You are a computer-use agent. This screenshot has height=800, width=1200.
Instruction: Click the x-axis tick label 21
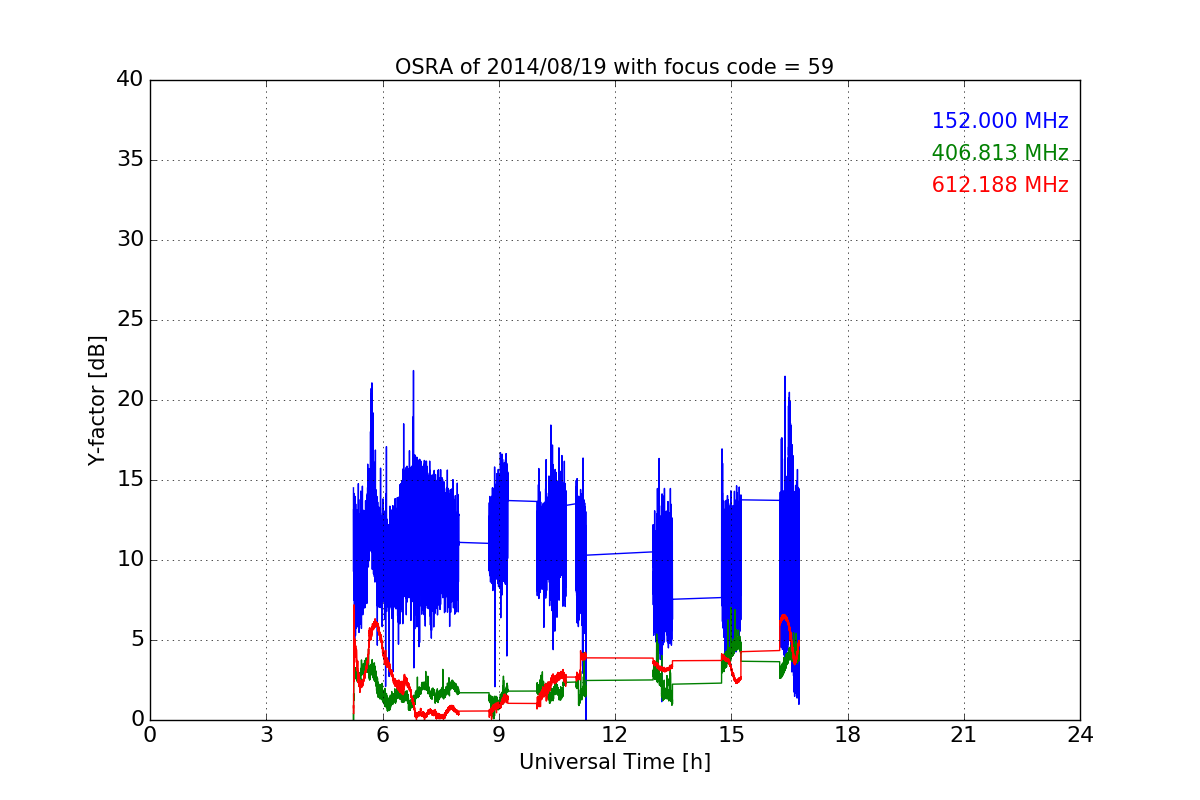coord(963,735)
